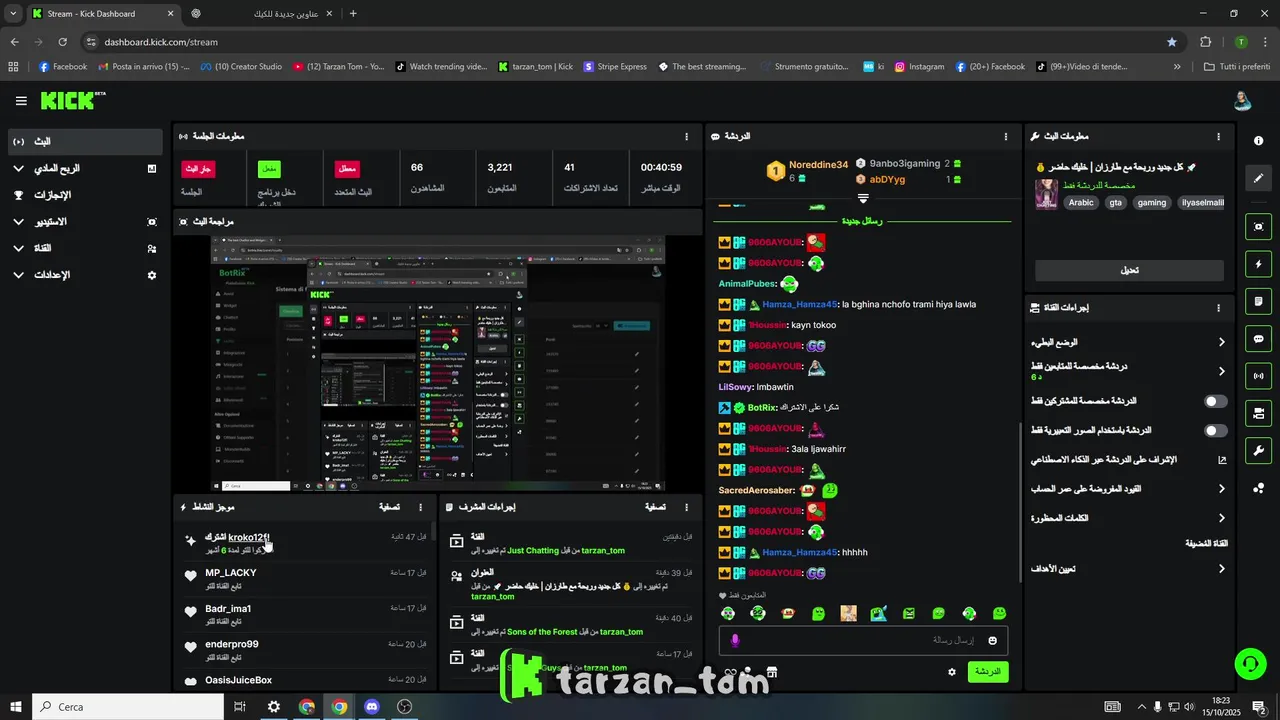Click the wrench icon in the right sidebar

point(1258,450)
